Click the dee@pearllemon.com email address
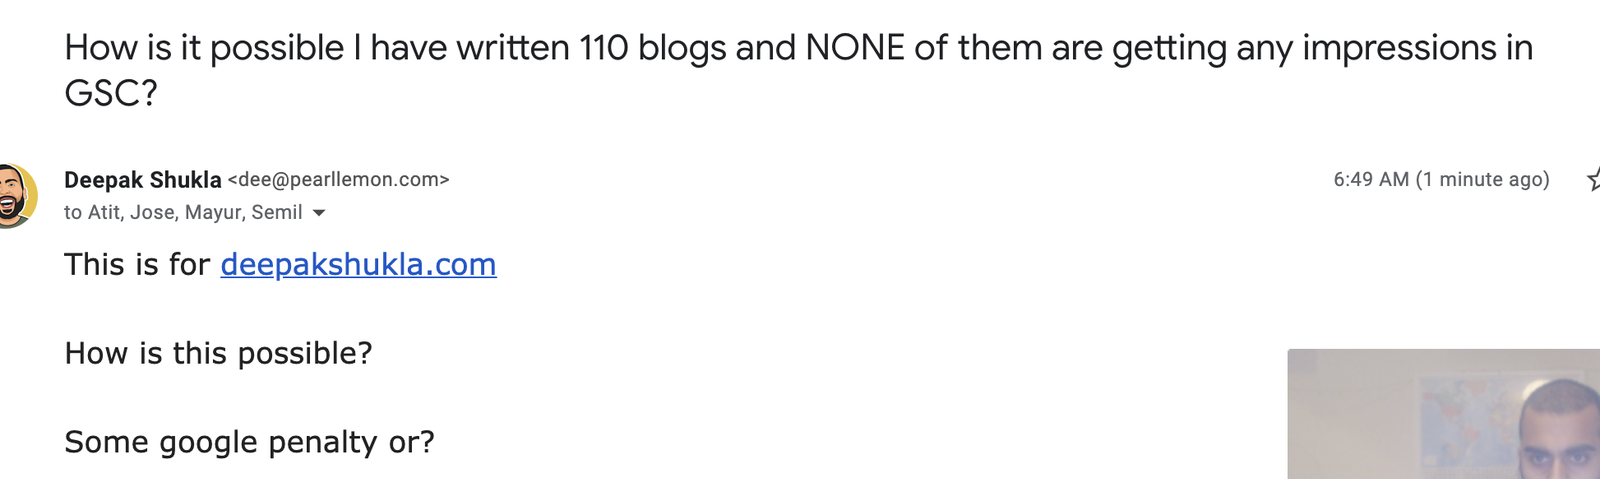 339,180
